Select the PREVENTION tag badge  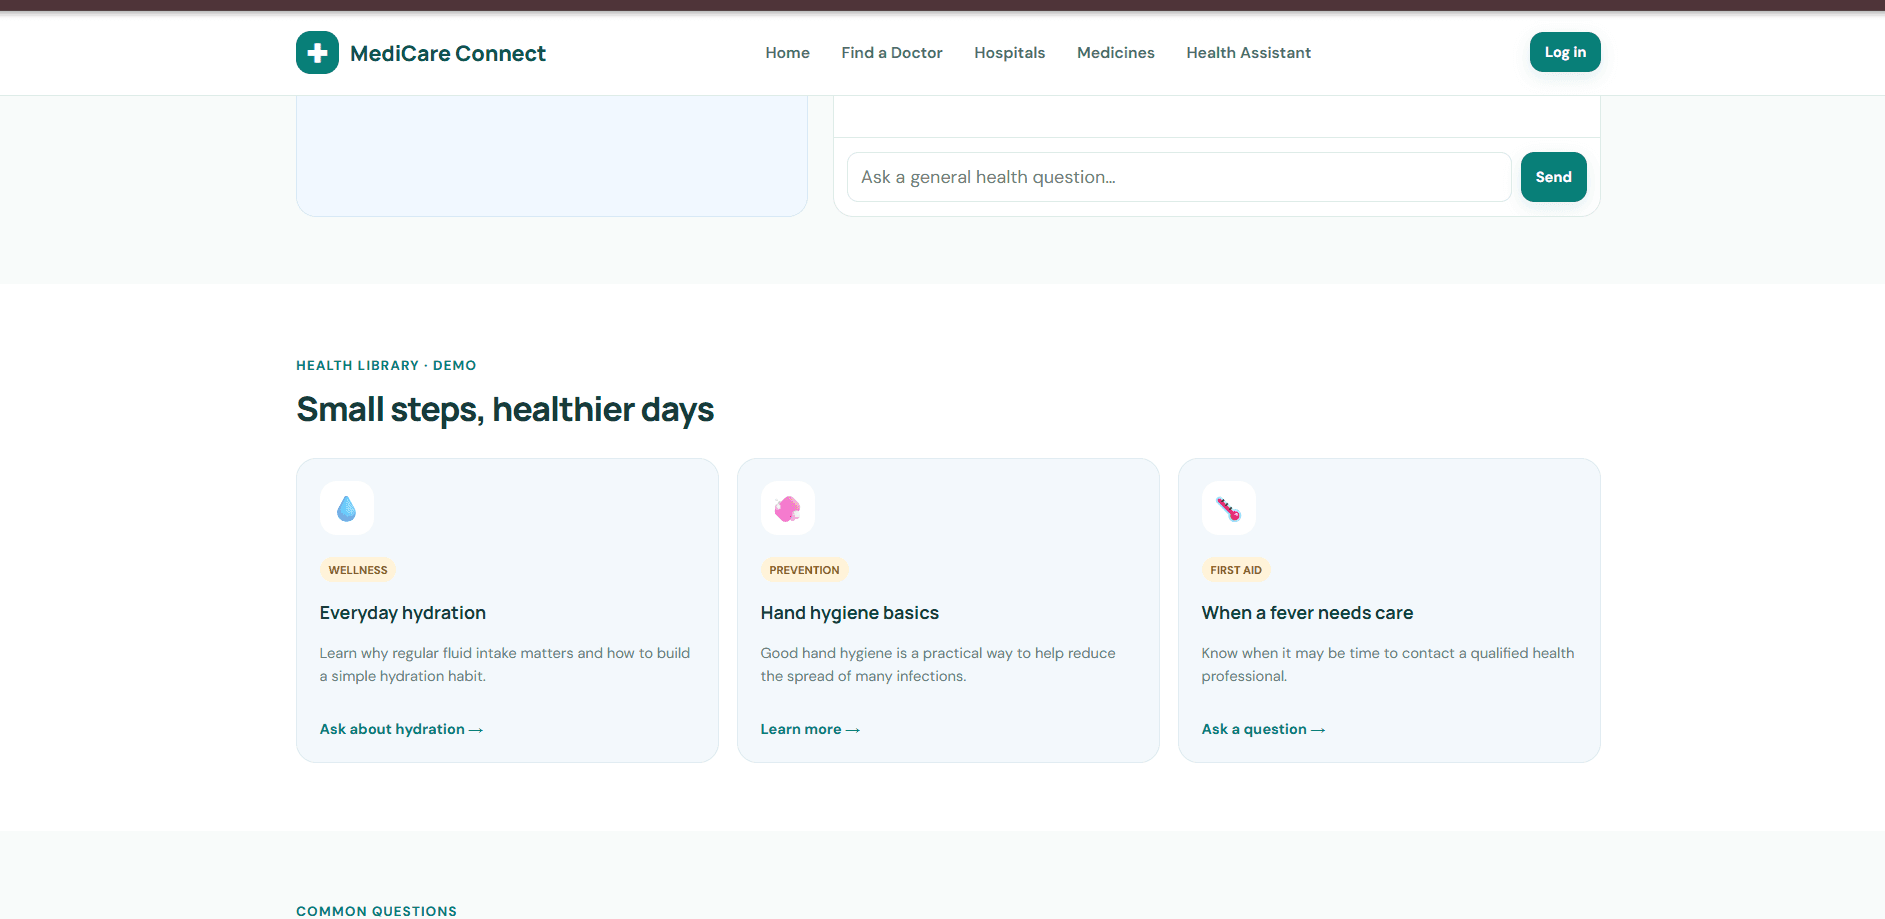804,570
